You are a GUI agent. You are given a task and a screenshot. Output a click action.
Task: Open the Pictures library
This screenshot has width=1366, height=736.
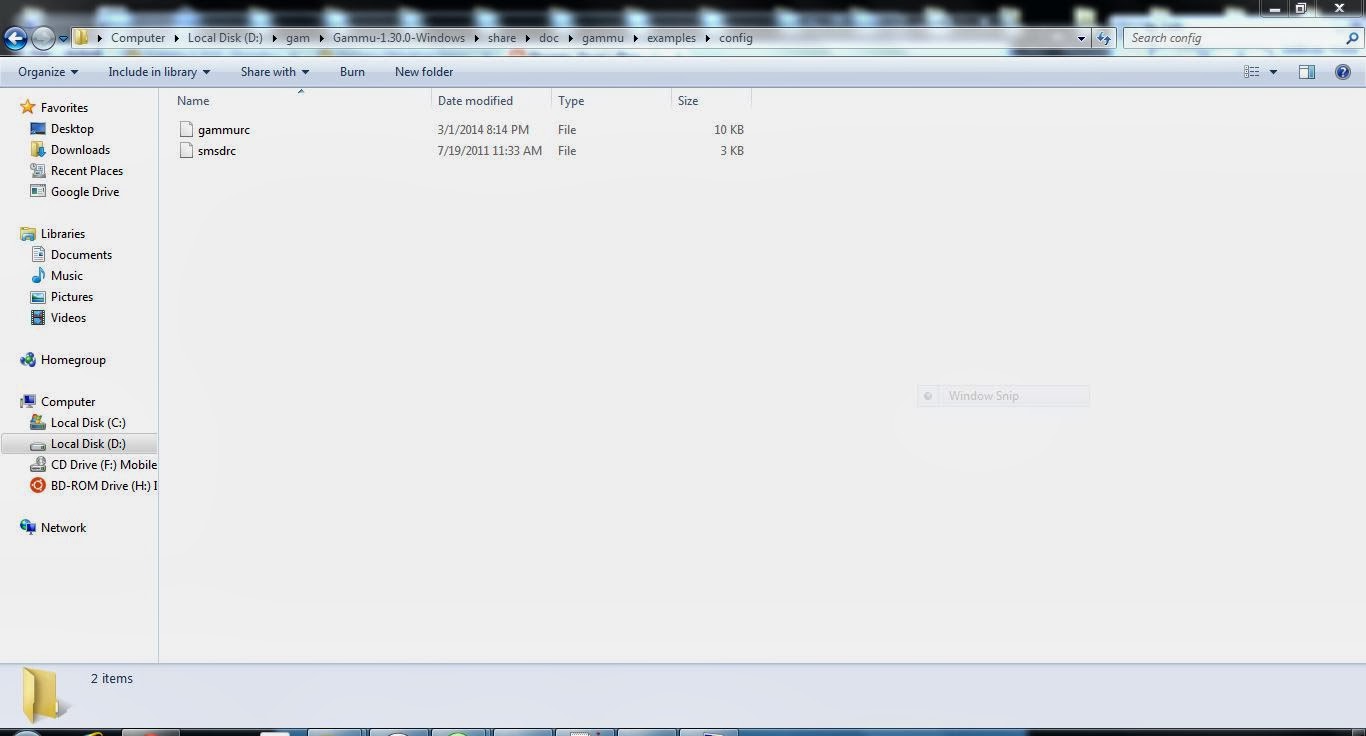point(72,297)
